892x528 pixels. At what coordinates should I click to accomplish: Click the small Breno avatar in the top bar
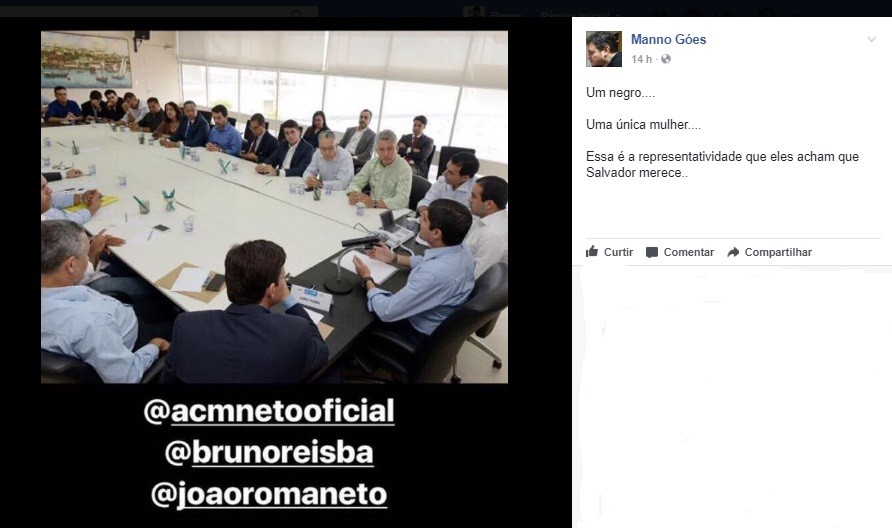pyautogui.click(x=474, y=12)
